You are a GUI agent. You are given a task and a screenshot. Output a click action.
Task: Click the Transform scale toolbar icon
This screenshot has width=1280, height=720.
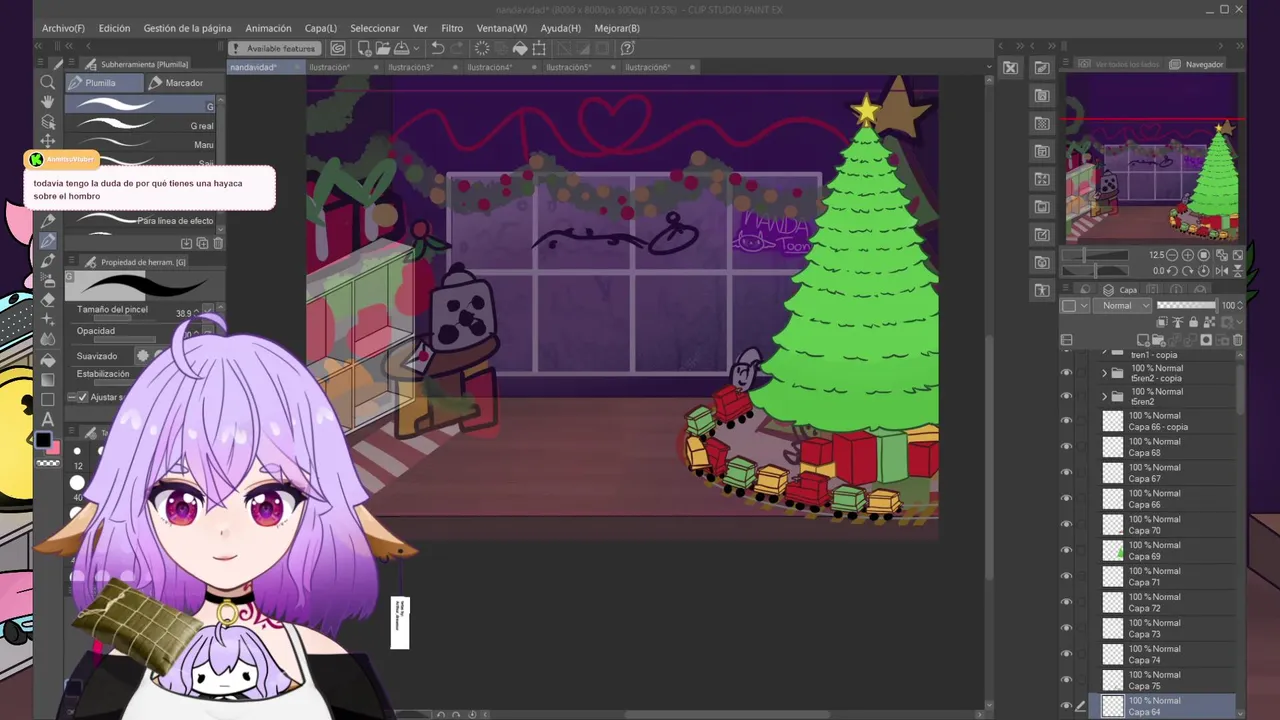coord(539,48)
